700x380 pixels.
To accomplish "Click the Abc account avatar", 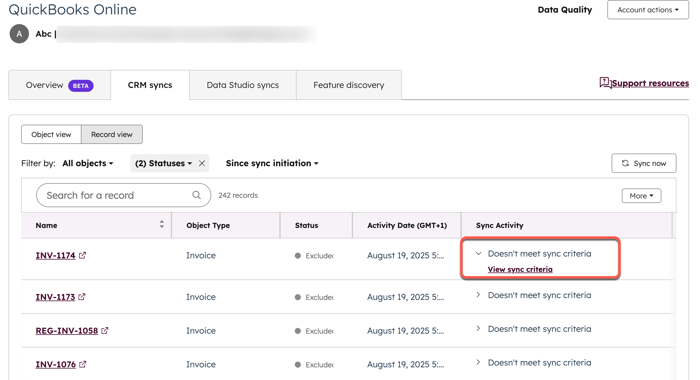I will (19, 34).
